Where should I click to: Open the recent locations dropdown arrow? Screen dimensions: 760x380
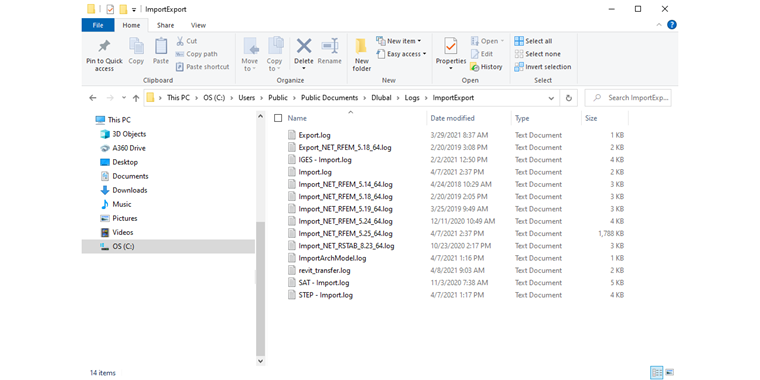(123, 98)
